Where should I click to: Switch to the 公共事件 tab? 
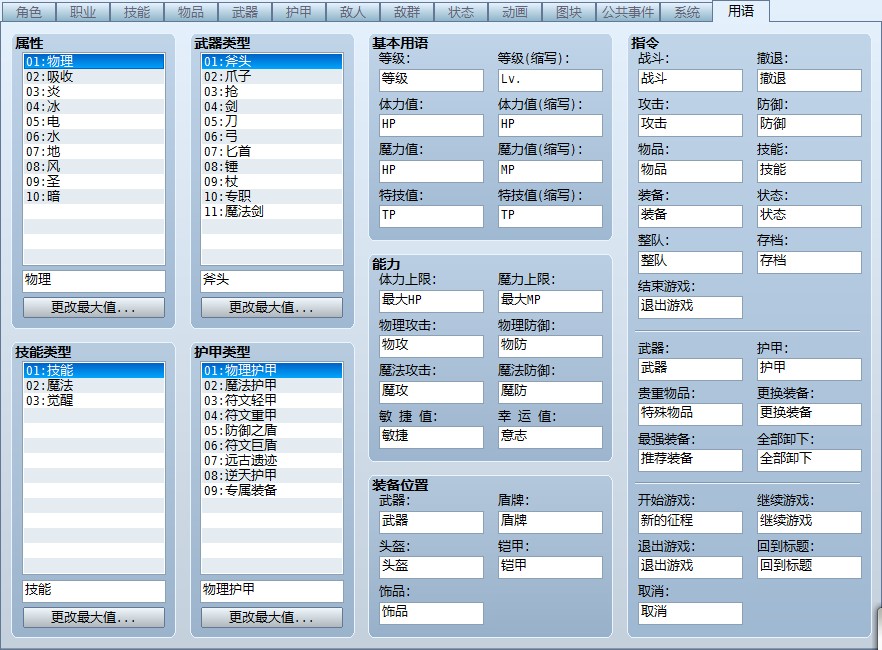click(x=628, y=12)
